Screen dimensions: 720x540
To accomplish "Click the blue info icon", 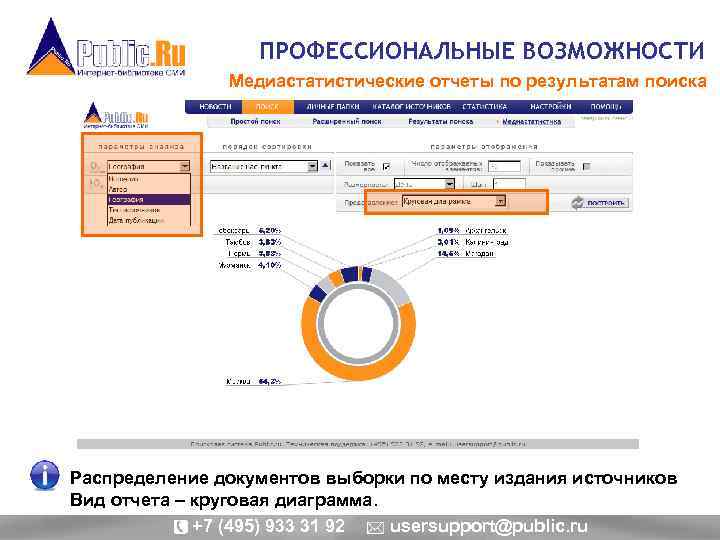I will pos(45,475).
